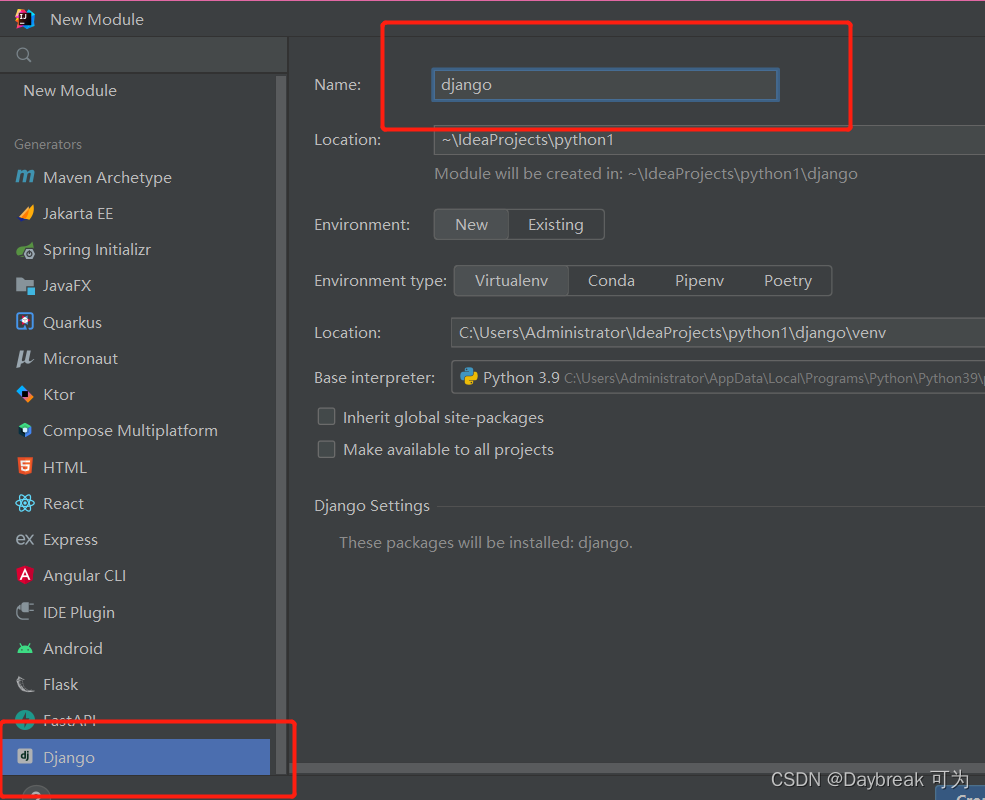Select HTML generator label
The height and width of the screenshot is (800, 985).
coord(65,468)
